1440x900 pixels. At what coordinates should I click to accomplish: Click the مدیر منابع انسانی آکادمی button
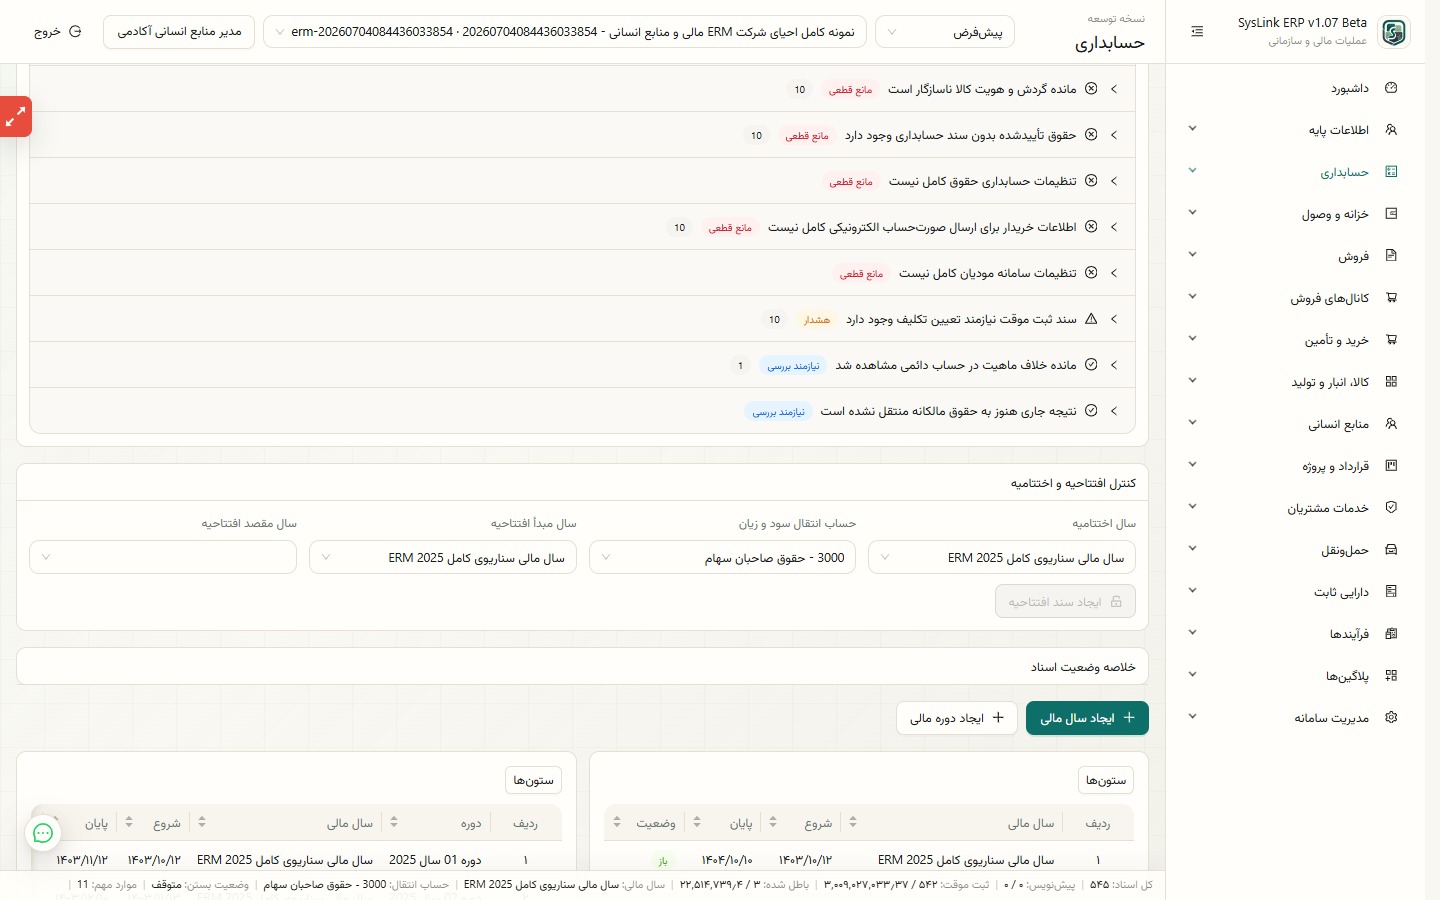tap(179, 32)
